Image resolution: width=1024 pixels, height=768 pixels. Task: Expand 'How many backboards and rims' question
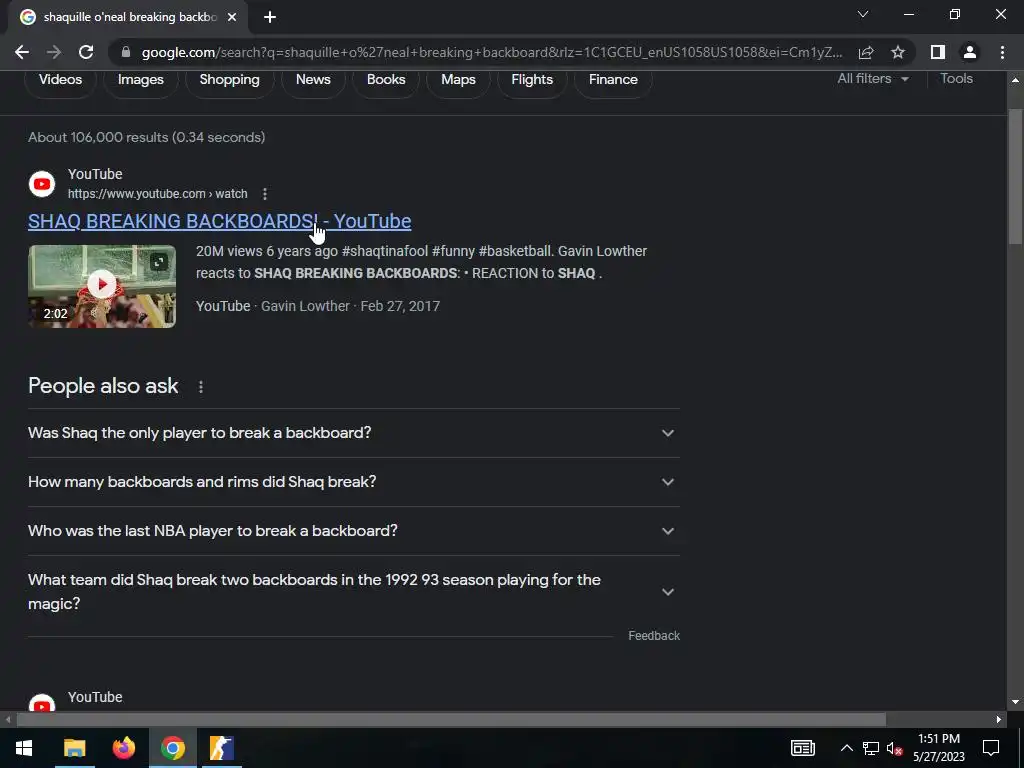coord(353,482)
